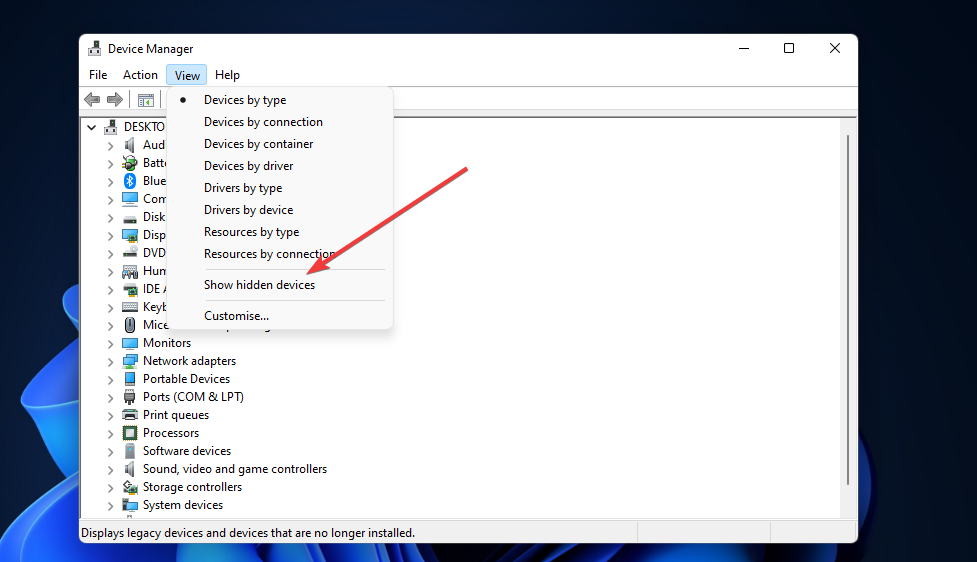The image size is (977, 562).
Task: Expand the Software devices category
Action: [x=110, y=452]
